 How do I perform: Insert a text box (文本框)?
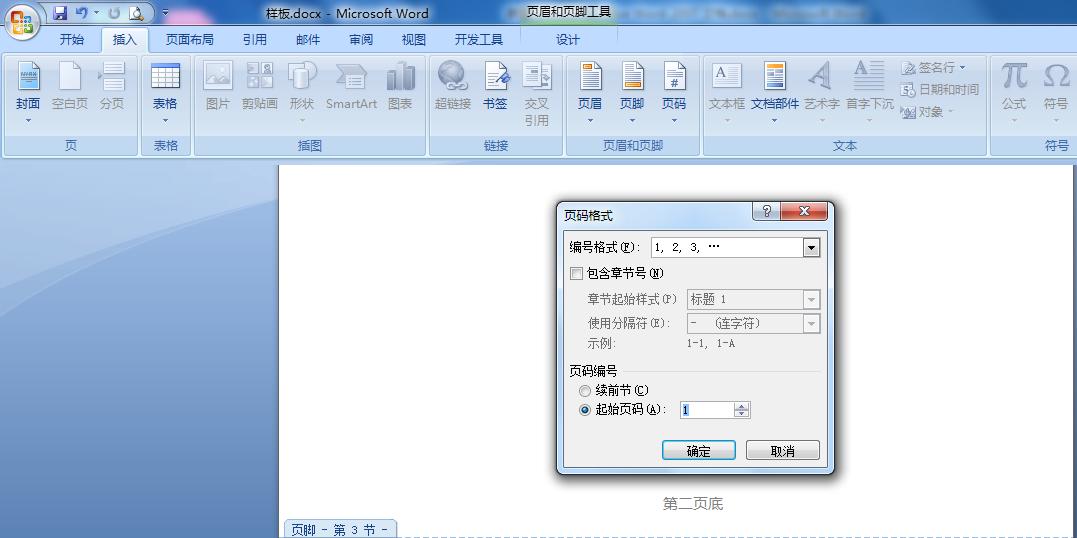click(727, 93)
